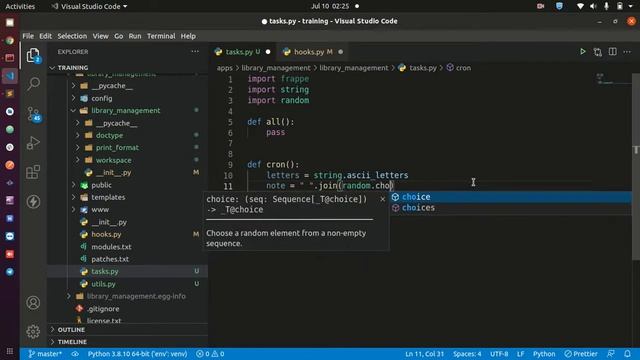Open Activities overview in top bar
This screenshot has width=640, height=360.
click(x=20, y=6)
